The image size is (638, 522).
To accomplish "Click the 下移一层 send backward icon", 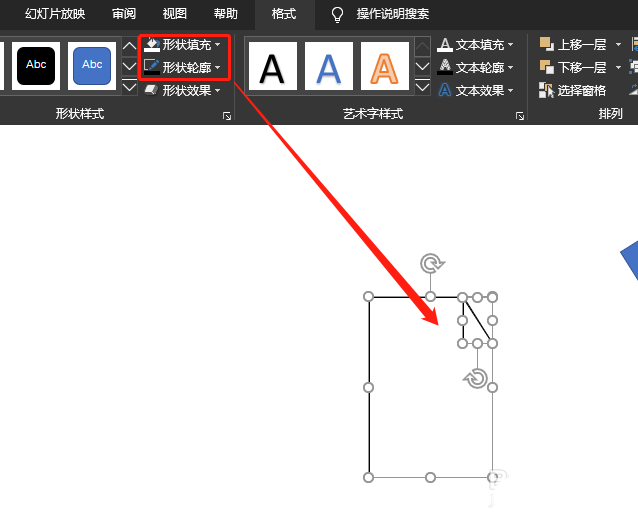I will [547, 67].
